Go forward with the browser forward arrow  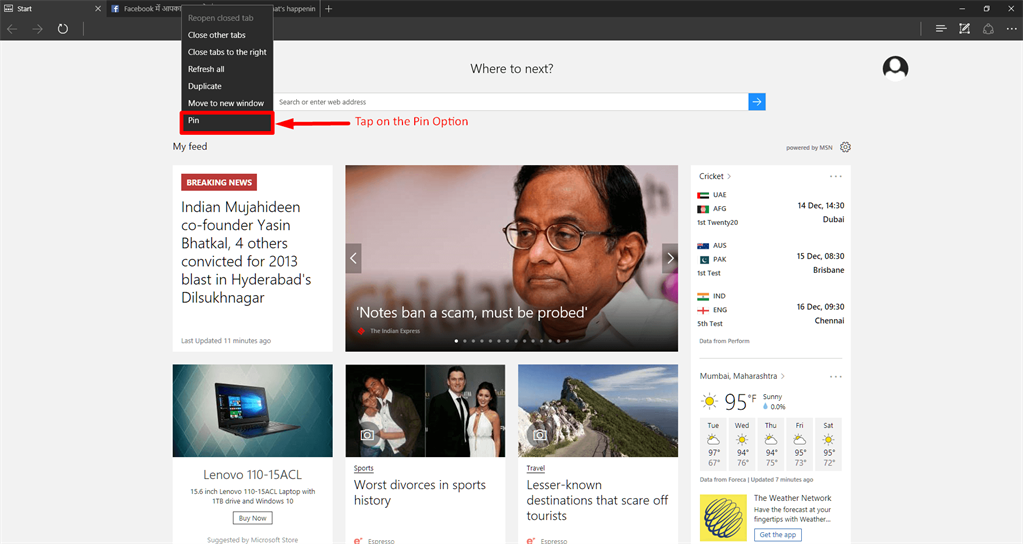click(37, 29)
